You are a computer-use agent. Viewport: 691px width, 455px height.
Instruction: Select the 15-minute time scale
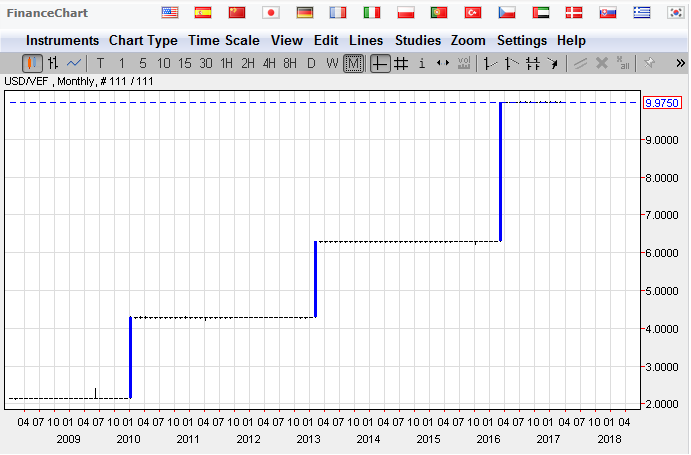185,64
